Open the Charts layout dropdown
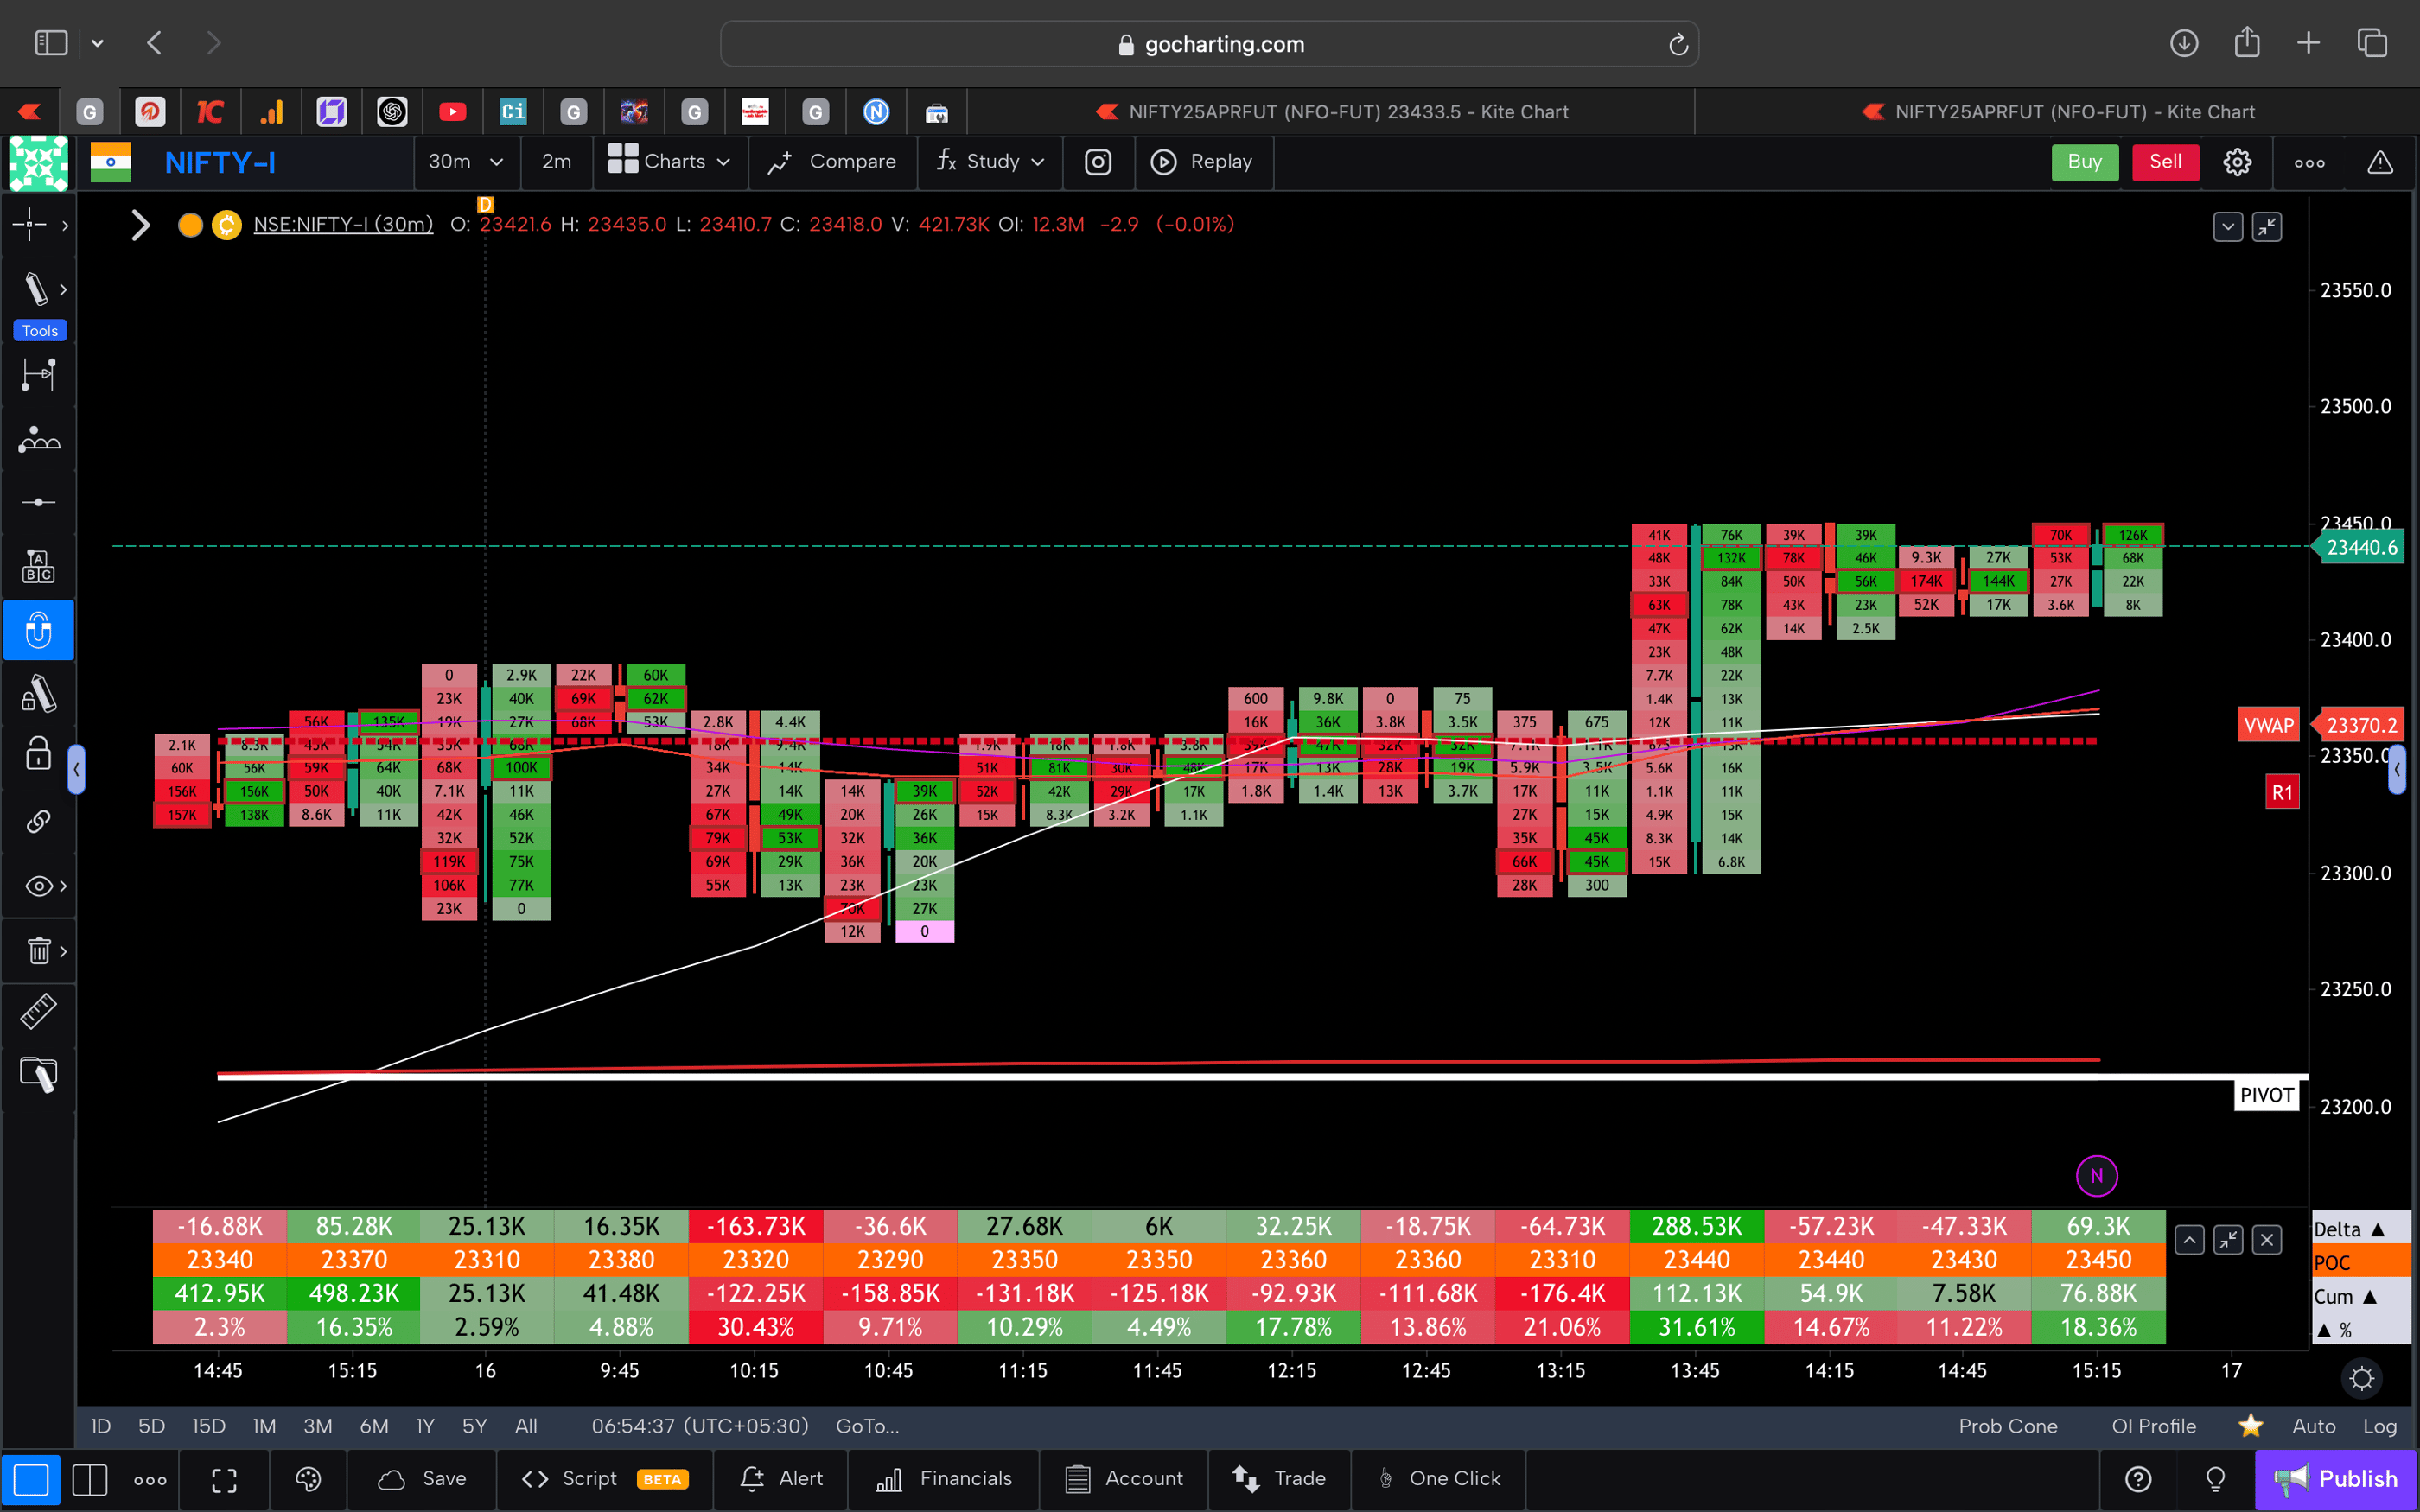 (x=669, y=162)
